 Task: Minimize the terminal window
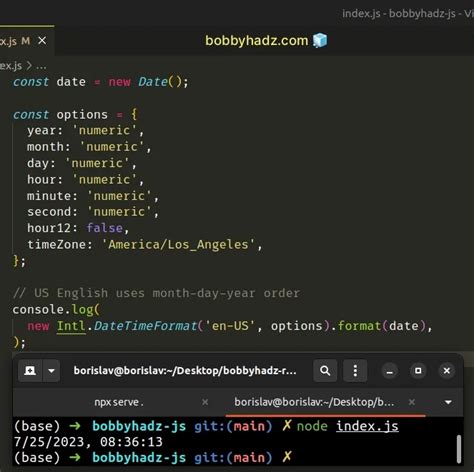[x=390, y=371]
